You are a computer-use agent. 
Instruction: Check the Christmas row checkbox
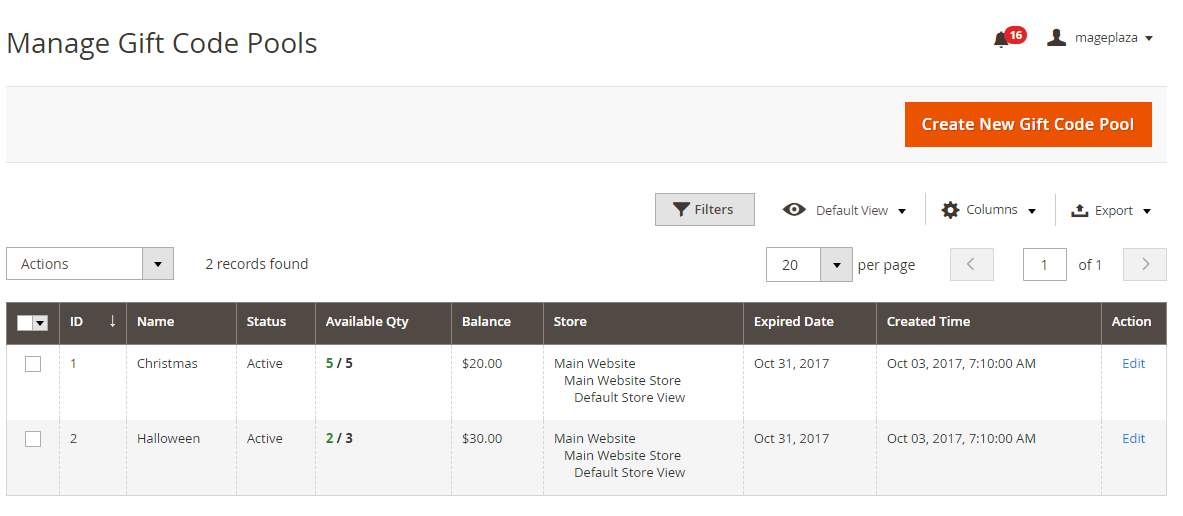[33, 364]
